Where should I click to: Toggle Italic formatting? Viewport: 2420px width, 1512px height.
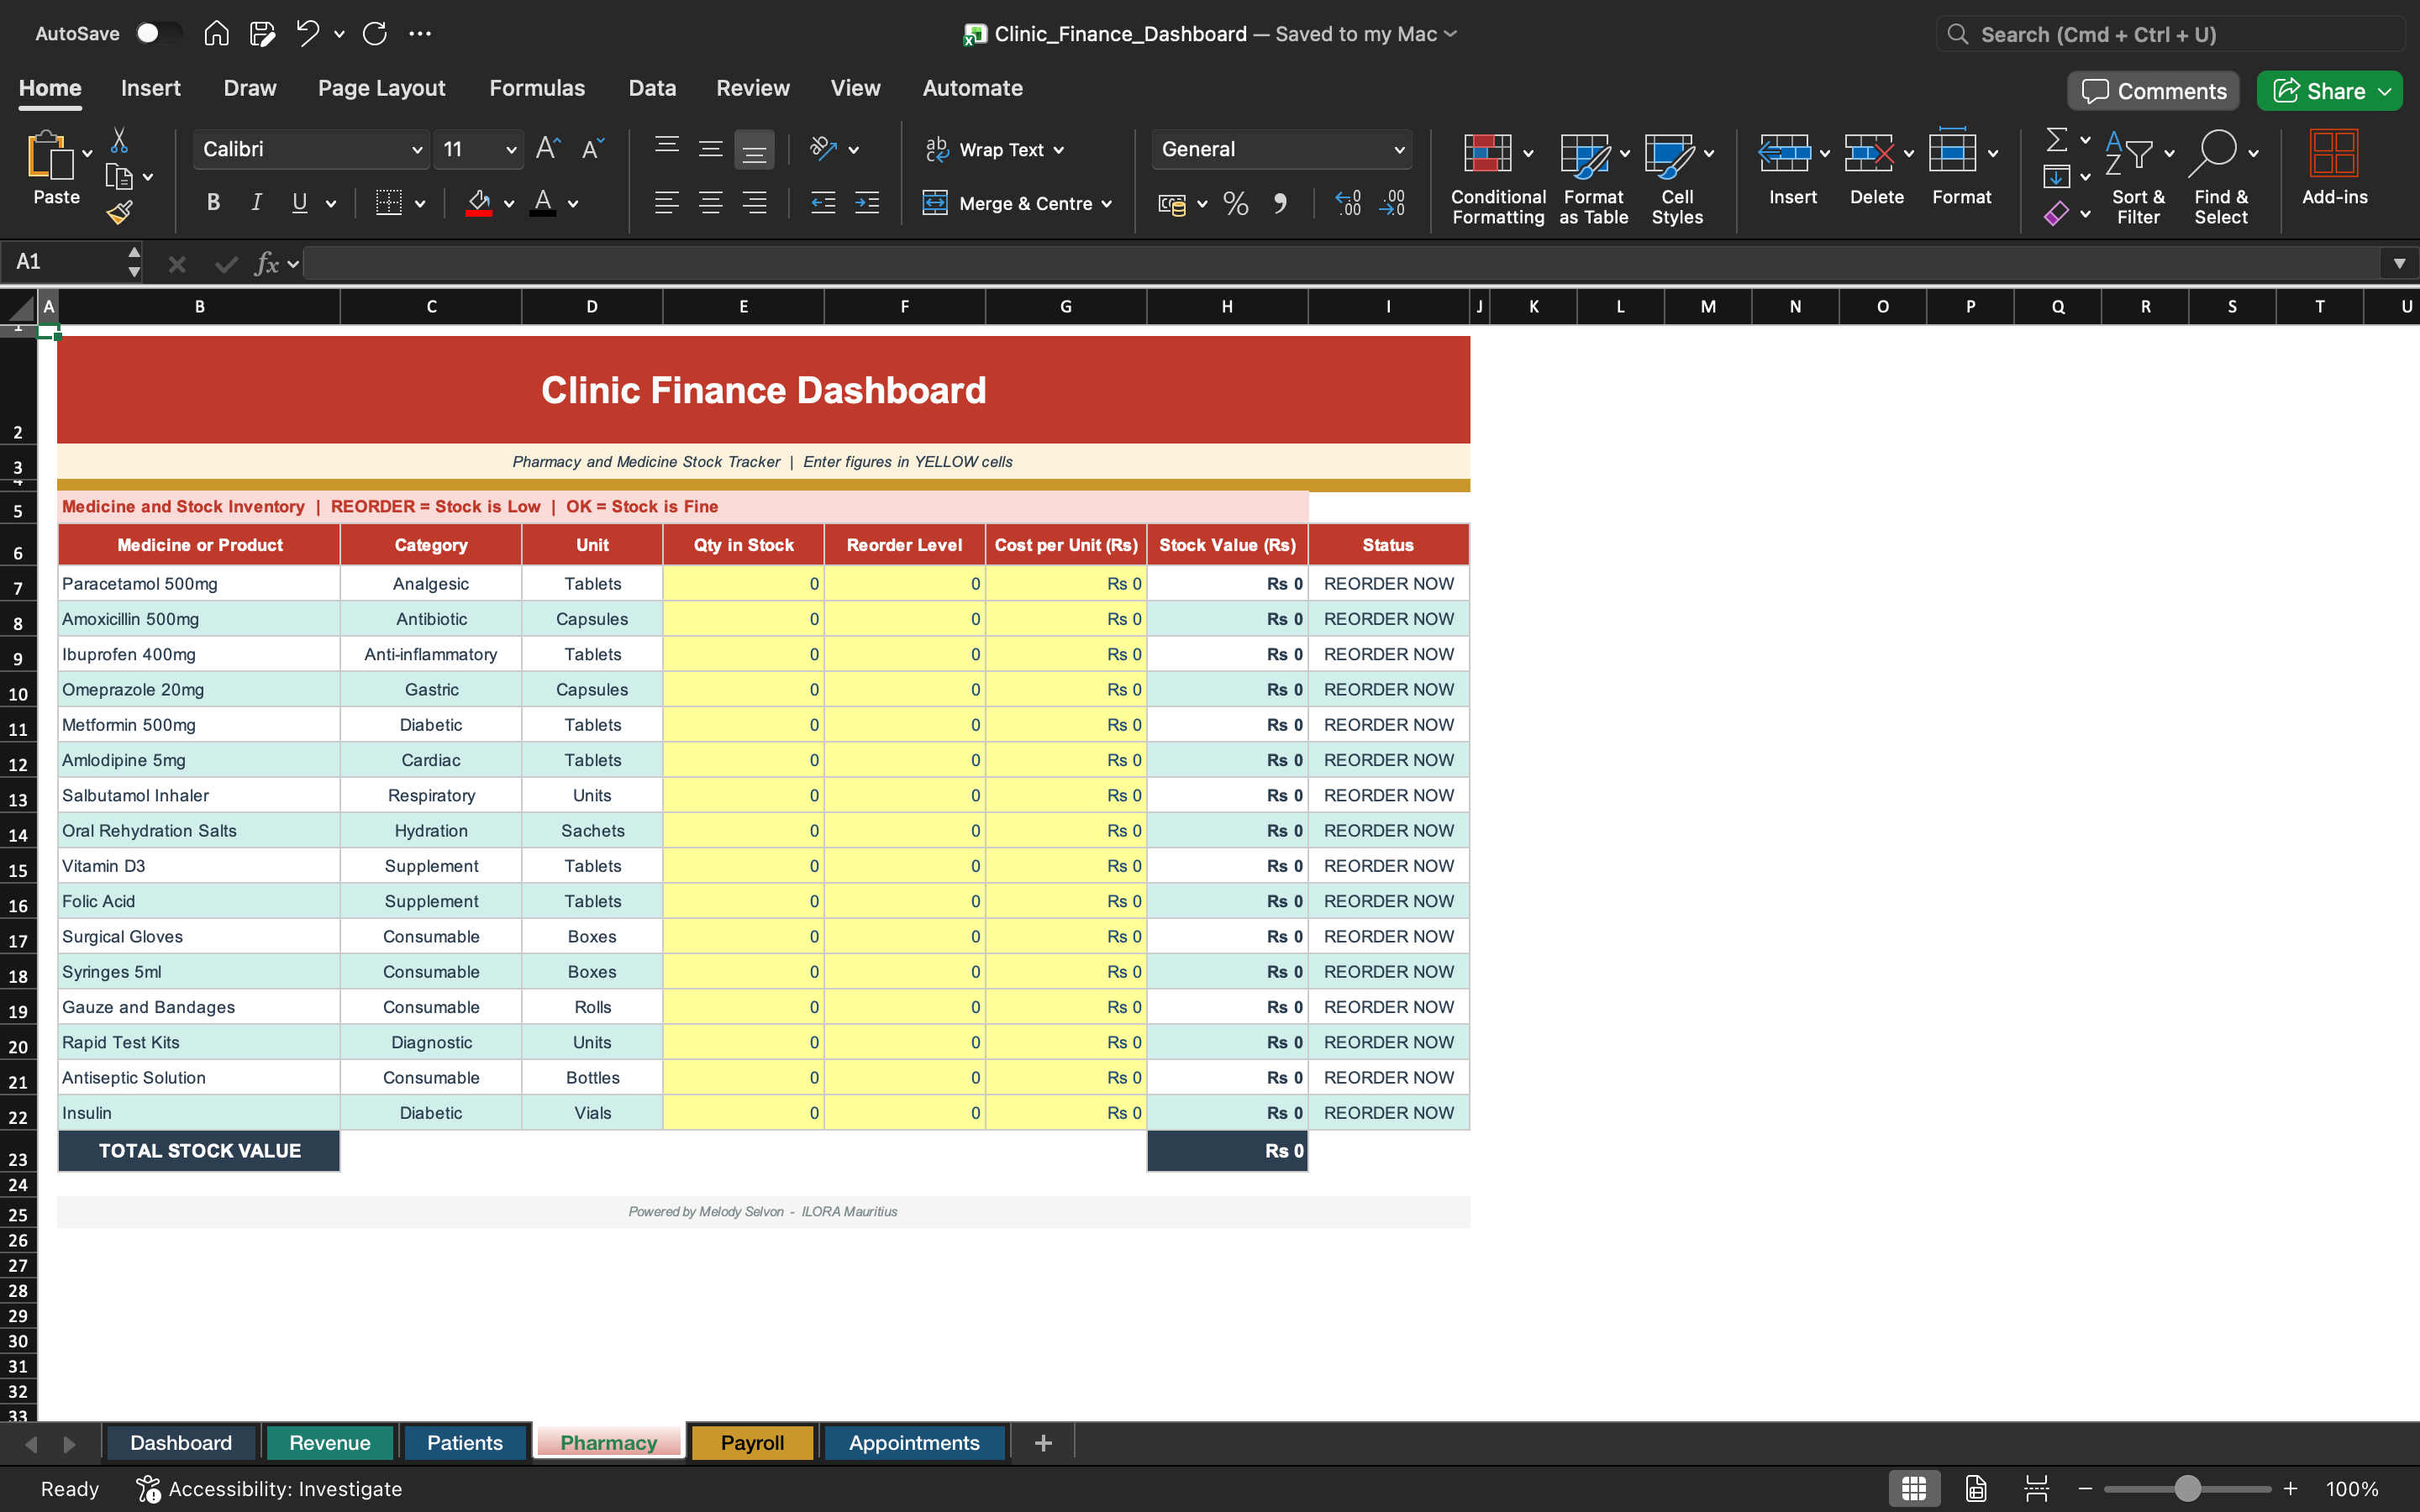point(257,203)
